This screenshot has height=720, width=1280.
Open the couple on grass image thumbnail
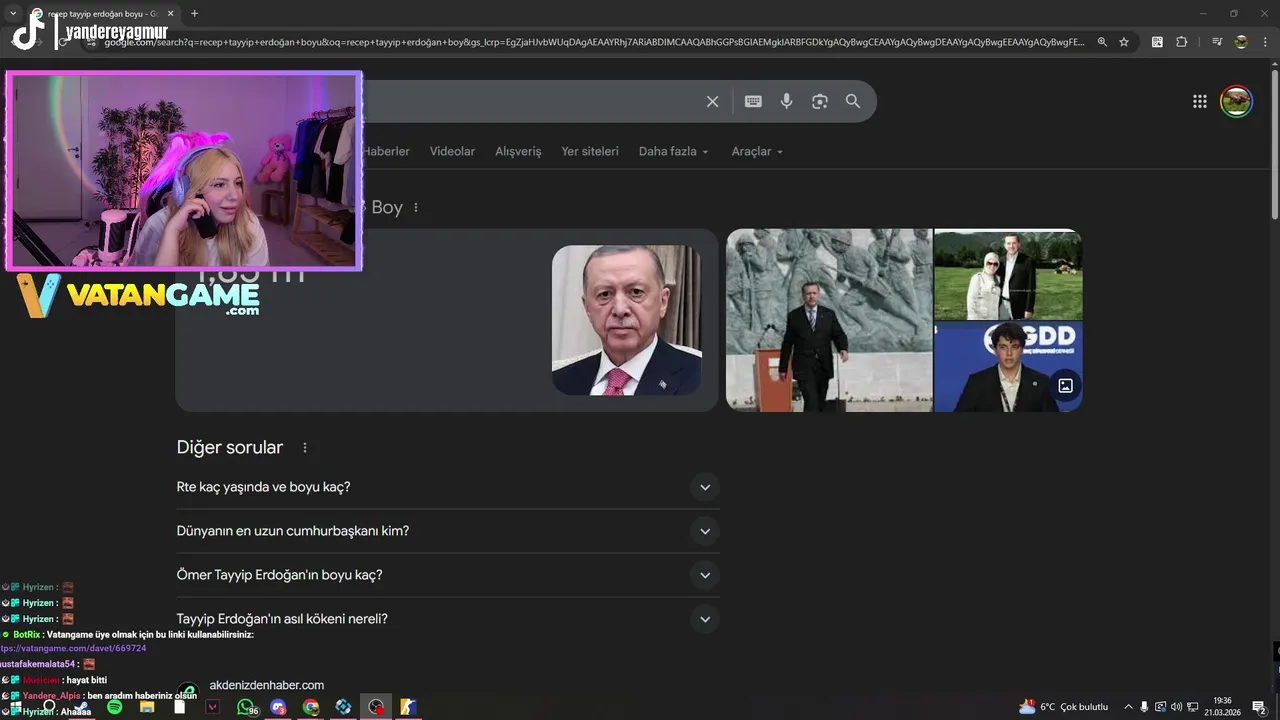pyautogui.click(x=1008, y=274)
